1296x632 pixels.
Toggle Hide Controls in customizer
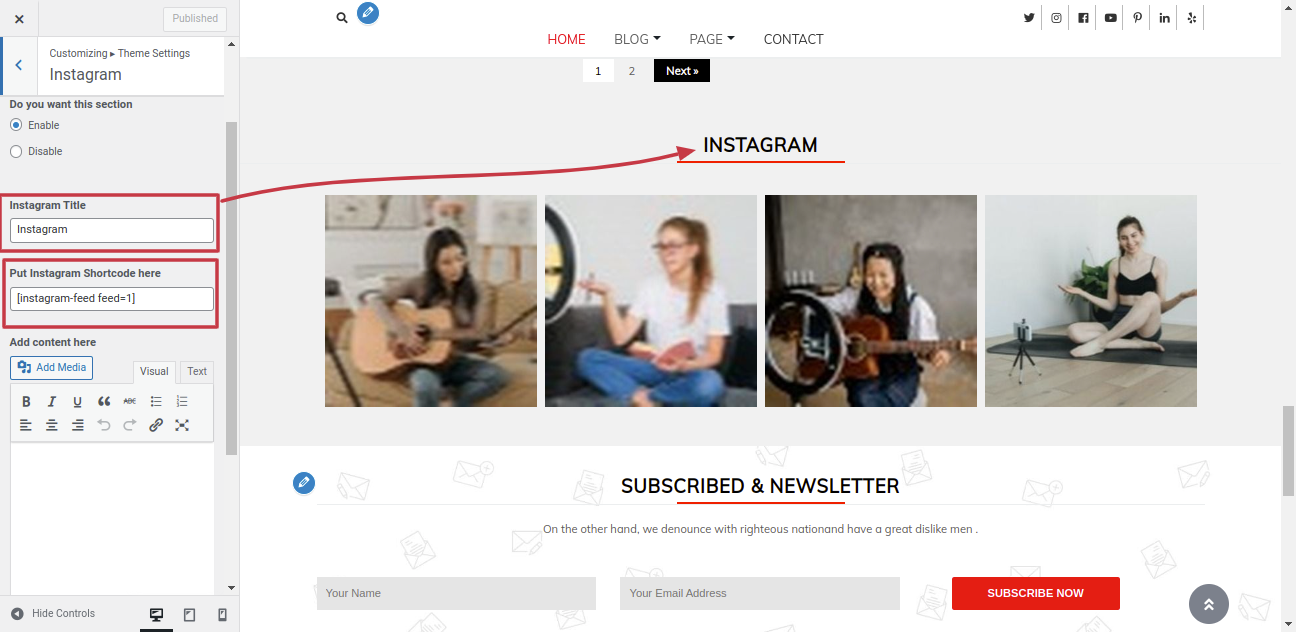(x=53, y=613)
